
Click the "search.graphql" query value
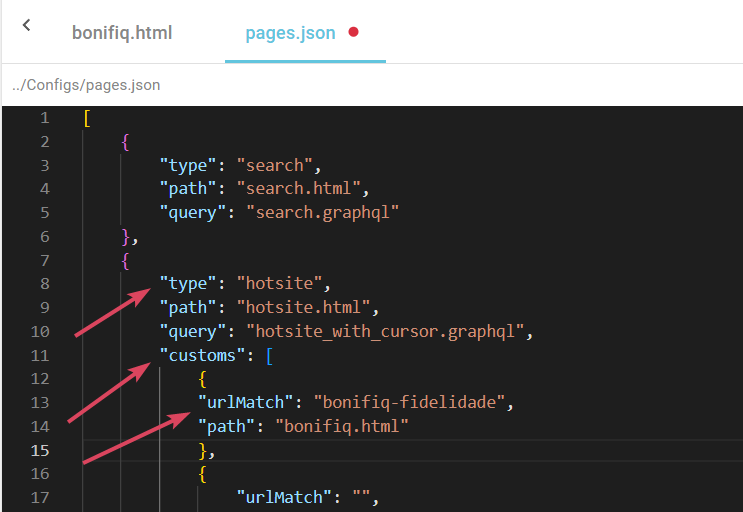(322, 212)
